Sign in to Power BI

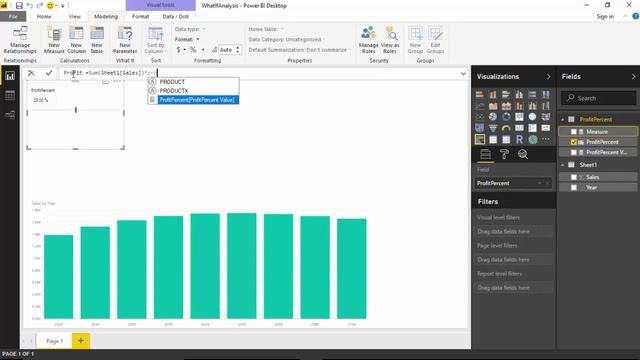pos(605,16)
